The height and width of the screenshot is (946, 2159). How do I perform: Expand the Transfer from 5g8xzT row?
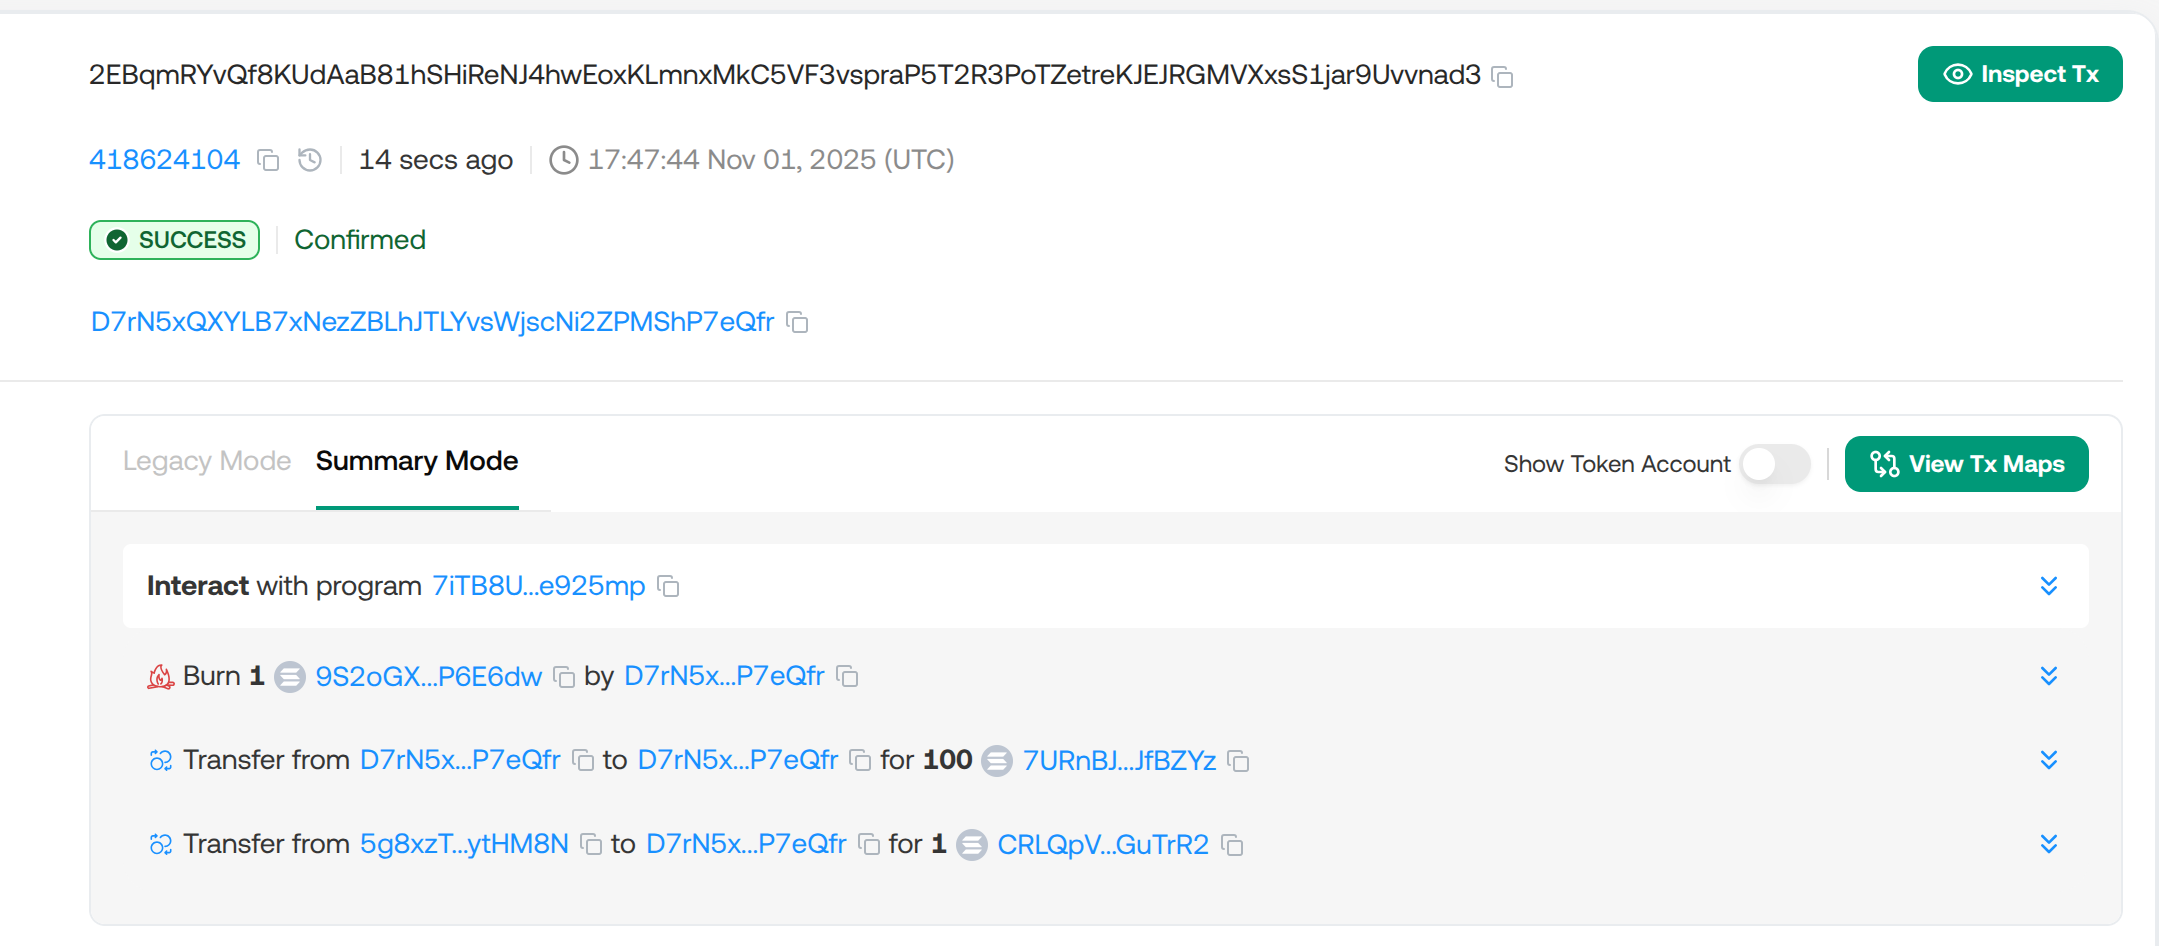pos(2048,844)
